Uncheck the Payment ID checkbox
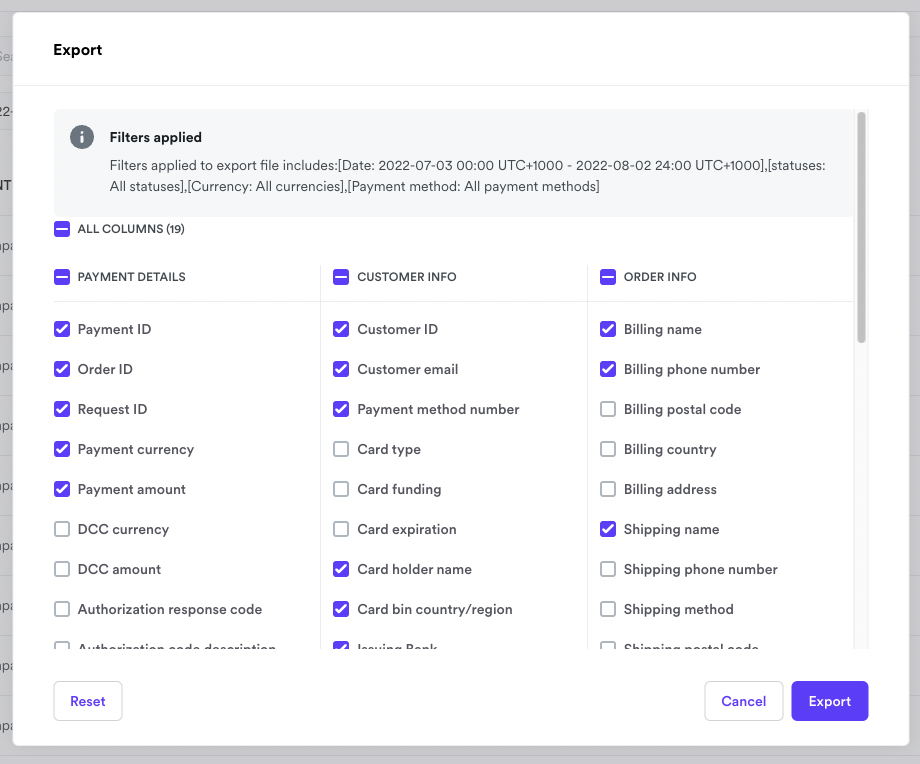The width and height of the screenshot is (920, 764). tap(62, 329)
